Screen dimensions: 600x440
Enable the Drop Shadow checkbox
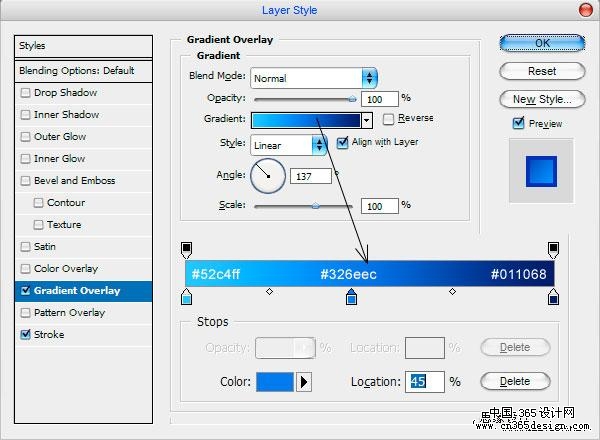tap(25, 93)
